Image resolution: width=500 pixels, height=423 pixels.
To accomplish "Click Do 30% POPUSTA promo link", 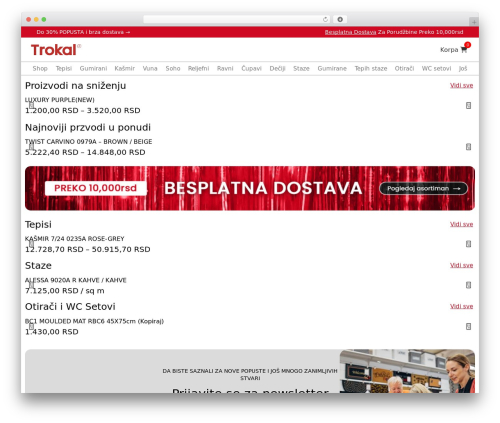I will (x=83, y=32).
